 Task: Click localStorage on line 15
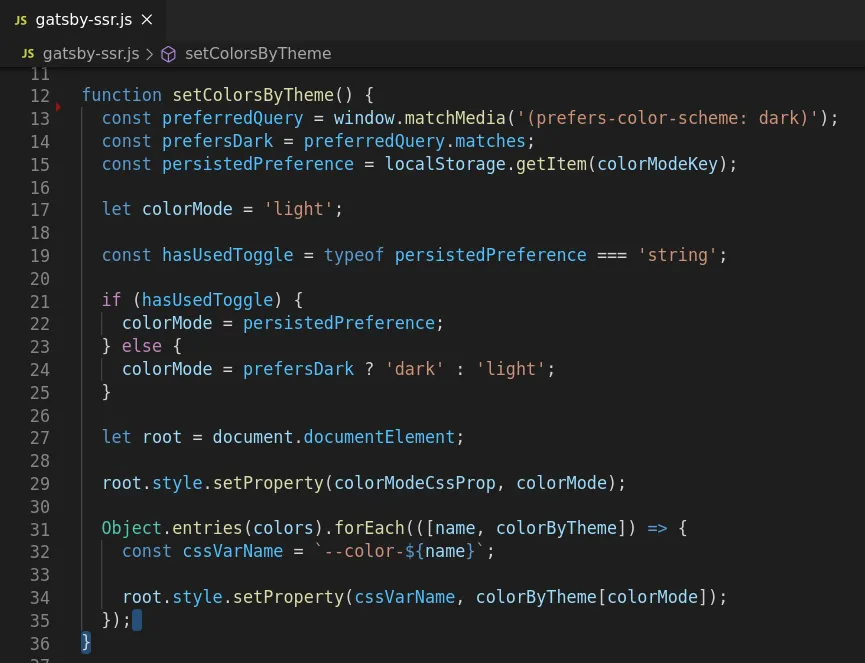(445, 164)
